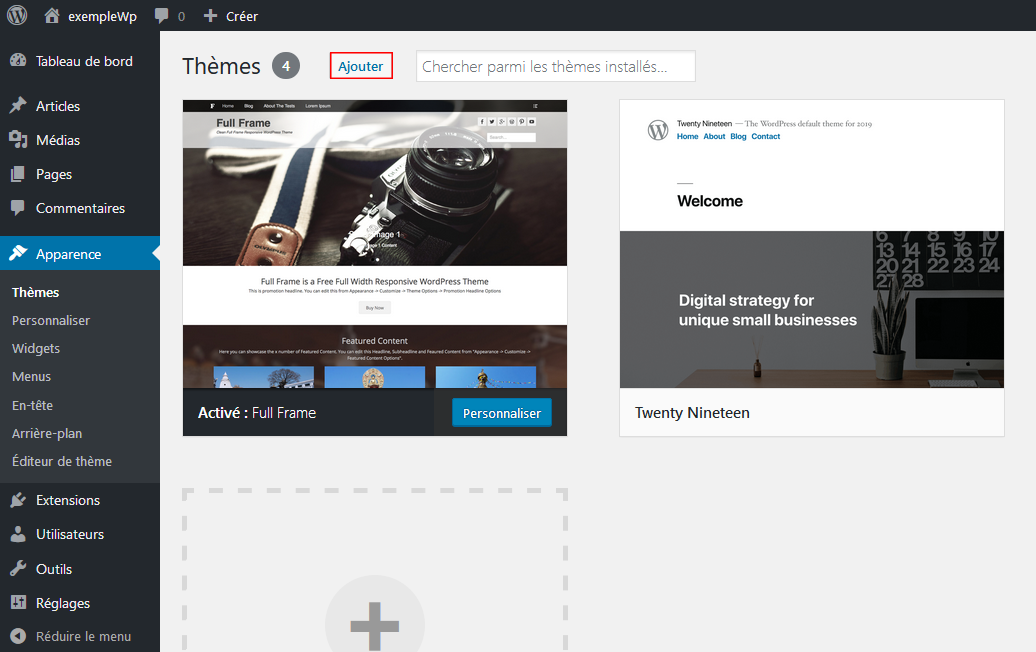Open the Utilisateurs menu
Image resolution: width=1036 pixels, height=652 pixels.
point(69,534)
